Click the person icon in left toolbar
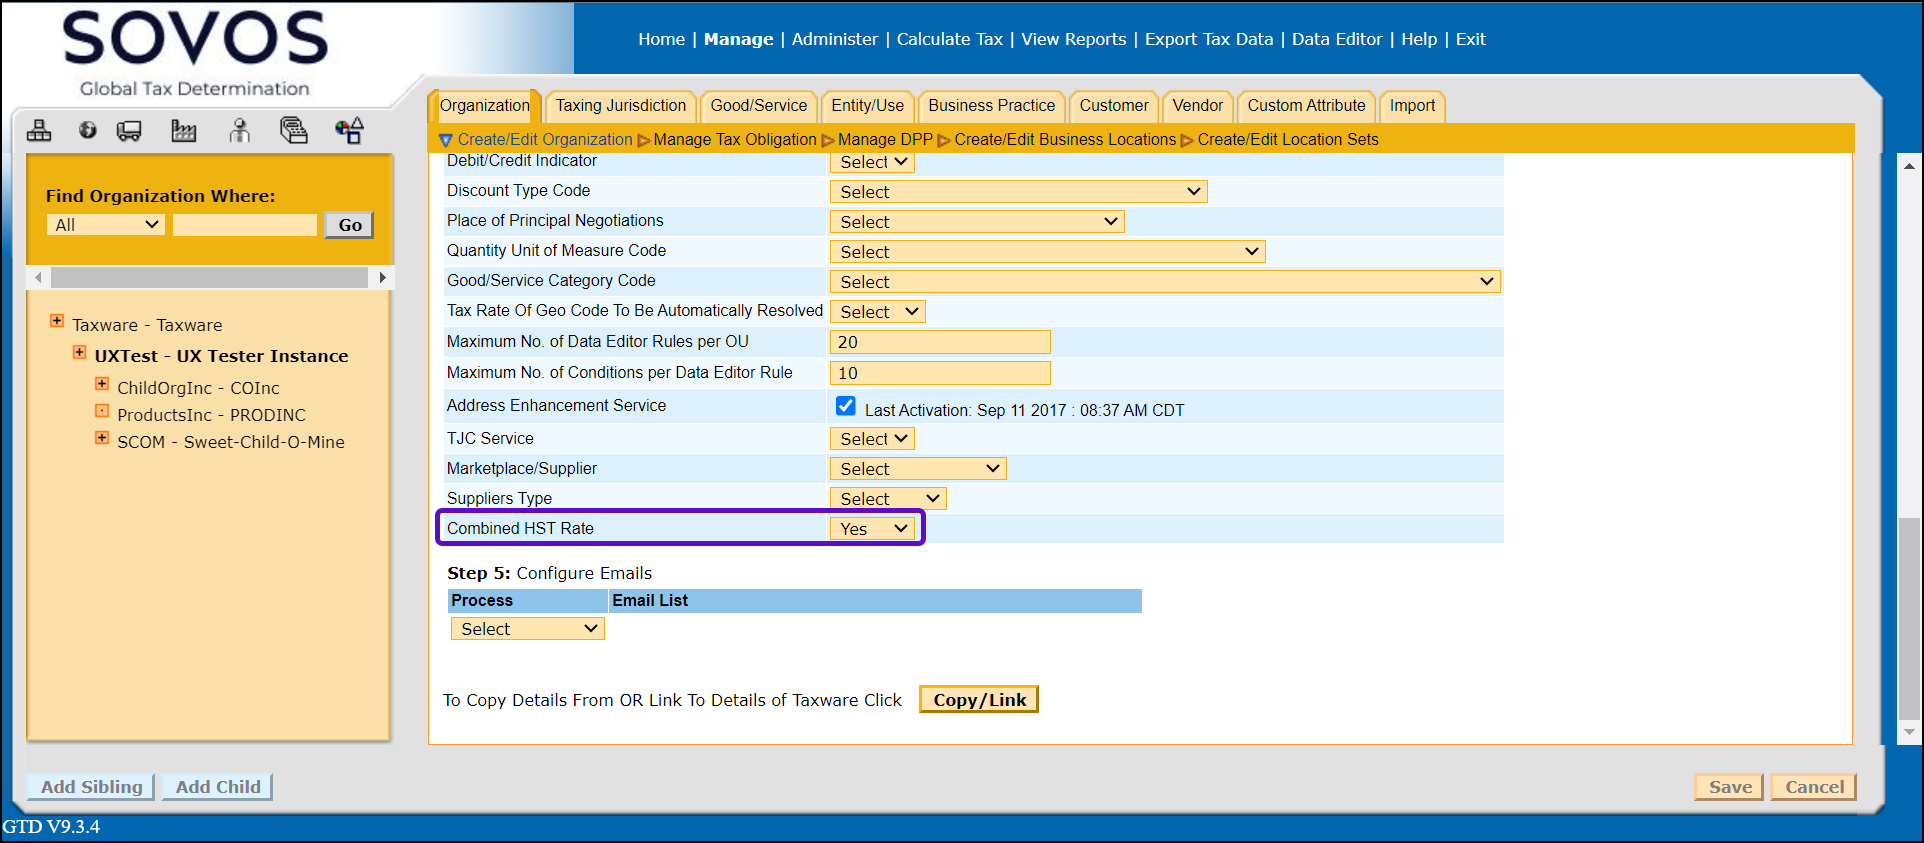The height and width of the screenshot is (843, 1924). (239, 131)
